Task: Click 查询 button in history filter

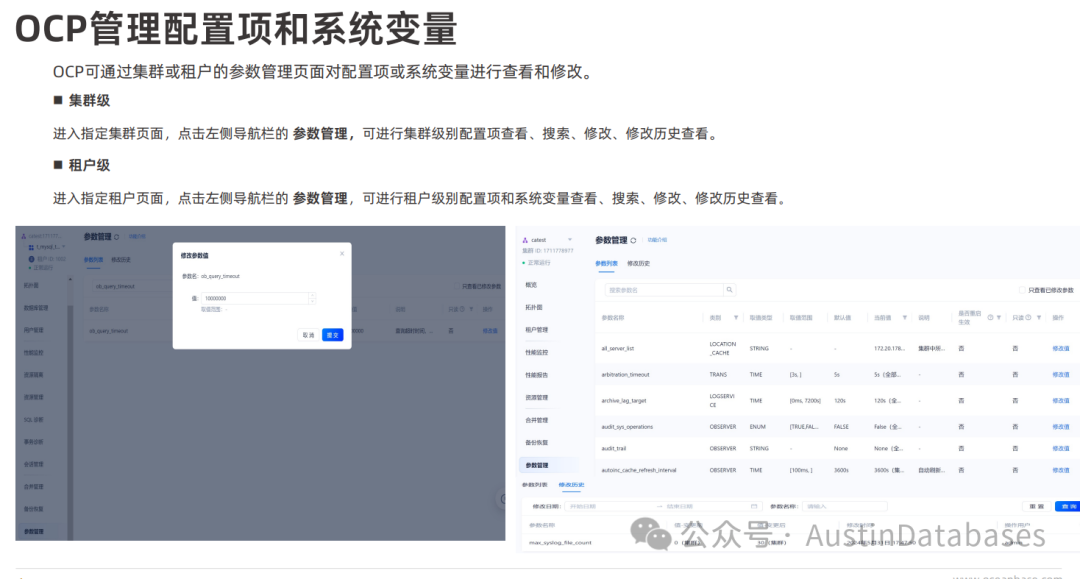Action: 1068,506
